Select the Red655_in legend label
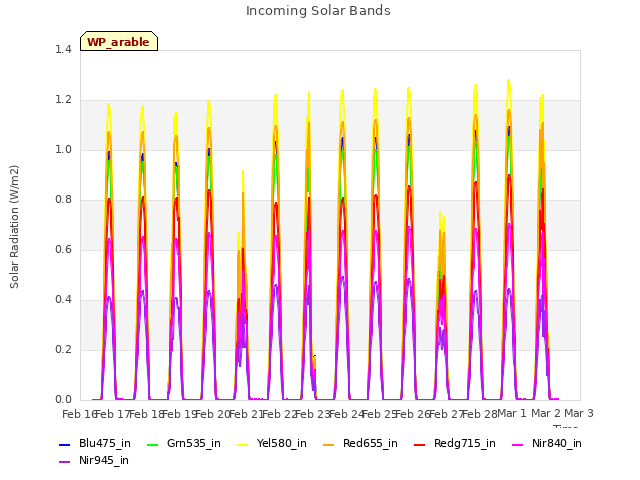 [370, 444]
